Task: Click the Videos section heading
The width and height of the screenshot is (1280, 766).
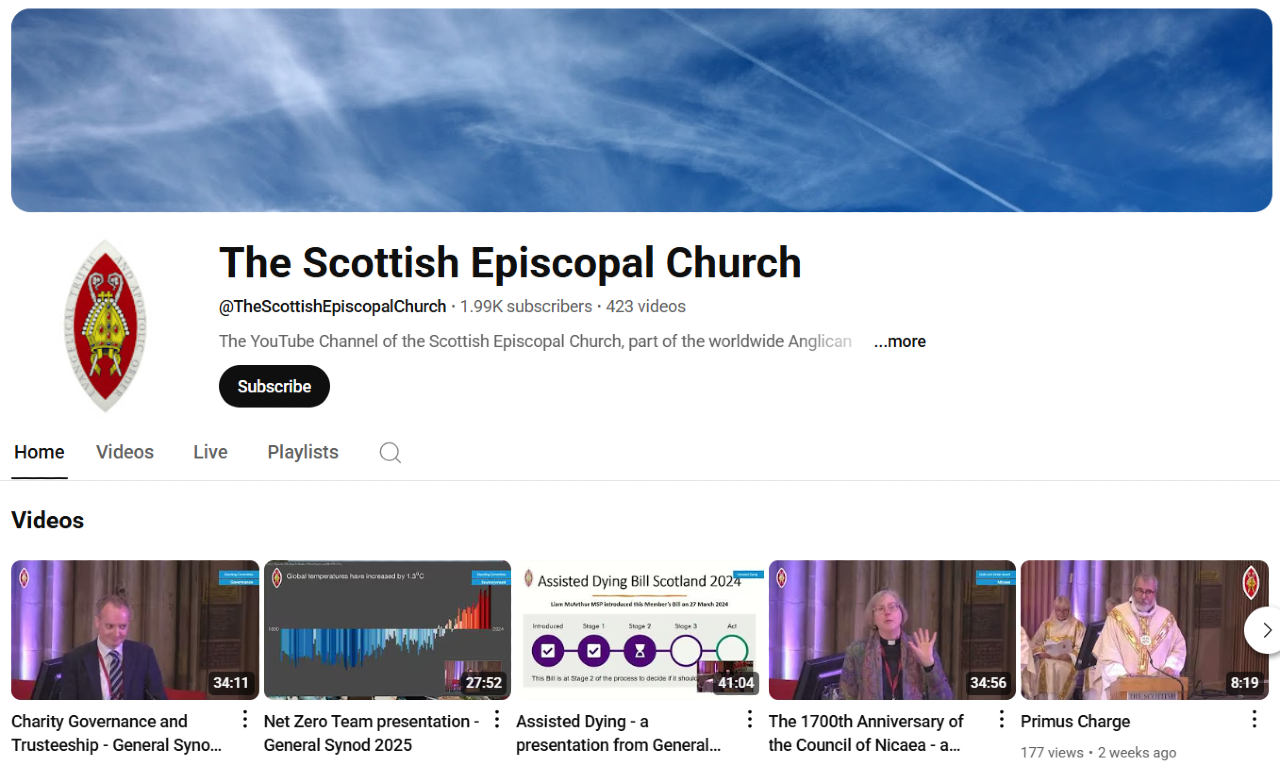Action: click(47, 520)
